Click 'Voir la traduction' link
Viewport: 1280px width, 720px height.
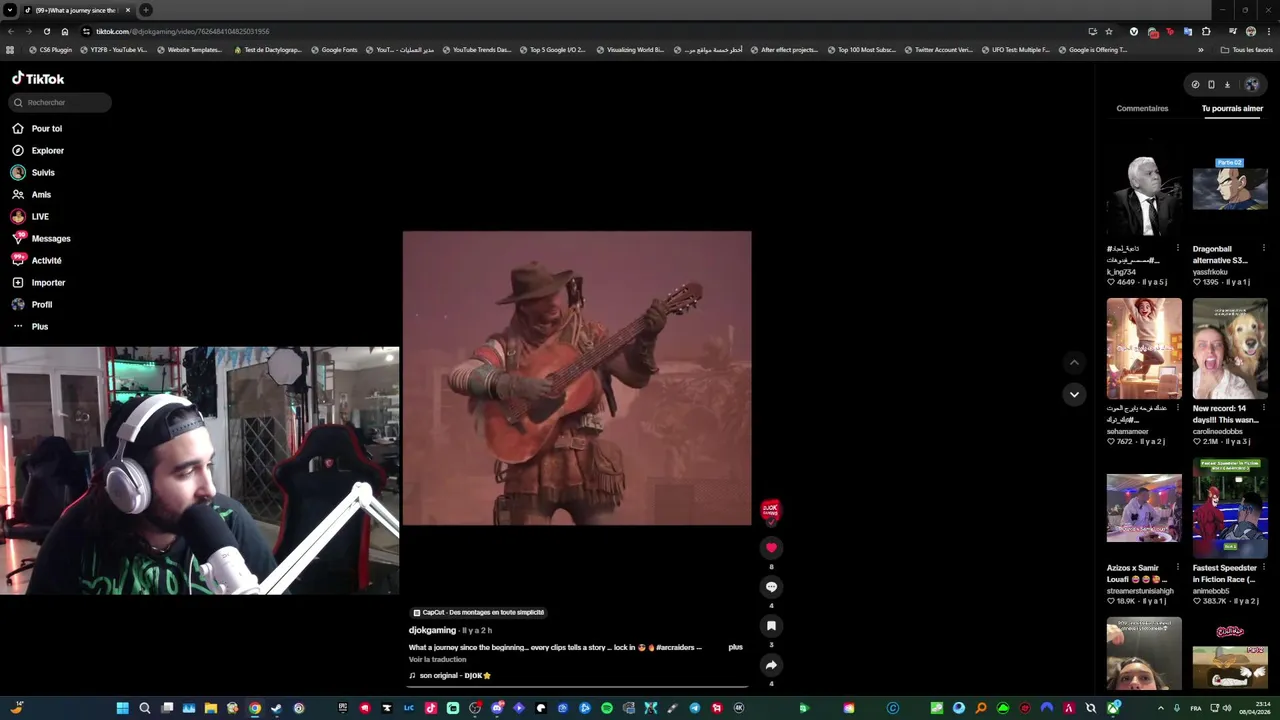tap(437, 659)
